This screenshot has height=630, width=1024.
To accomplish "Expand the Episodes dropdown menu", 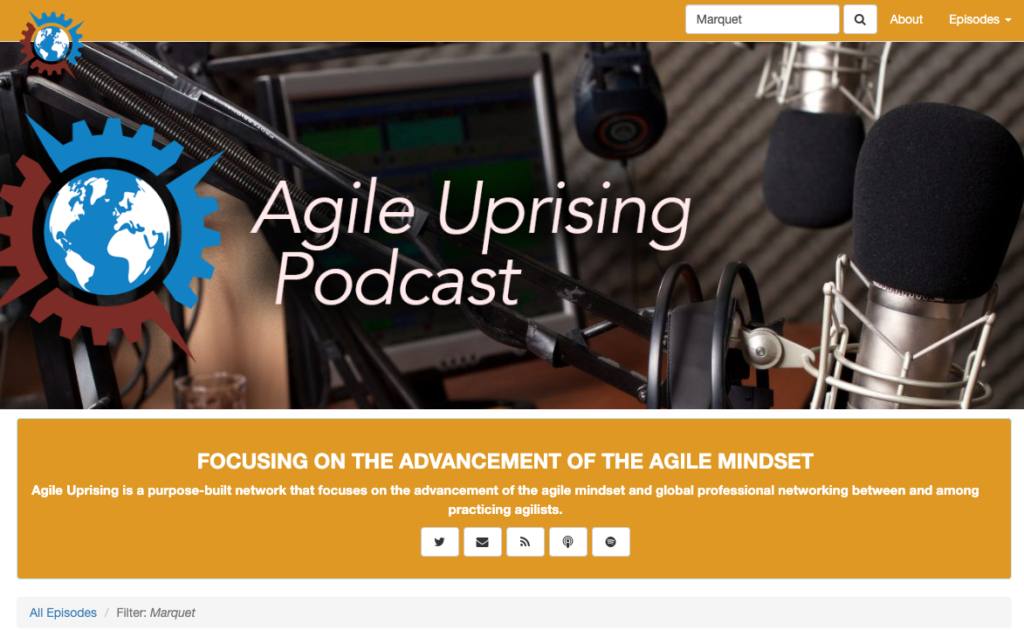I will (980, 20).
